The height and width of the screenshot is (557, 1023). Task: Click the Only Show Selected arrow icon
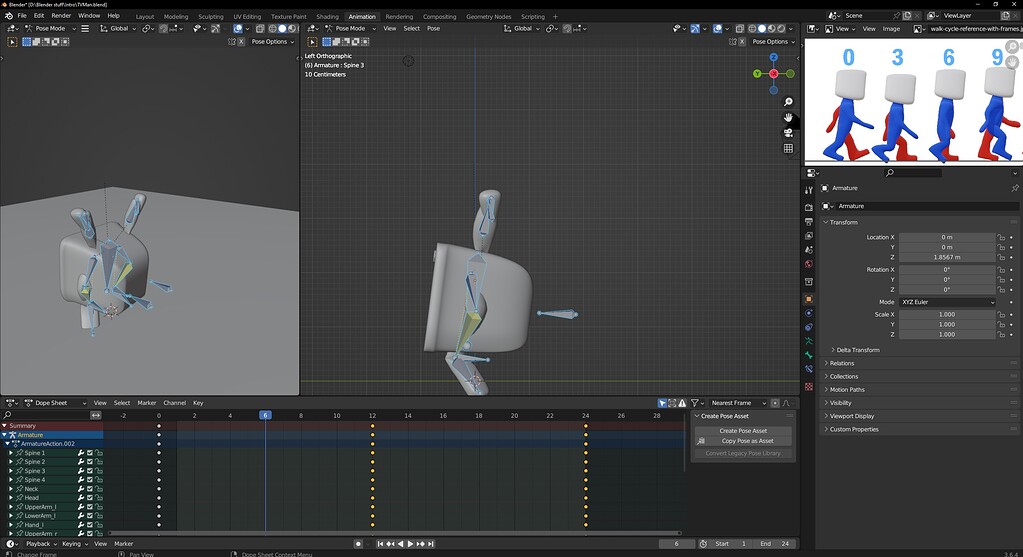tap(662, 403)
